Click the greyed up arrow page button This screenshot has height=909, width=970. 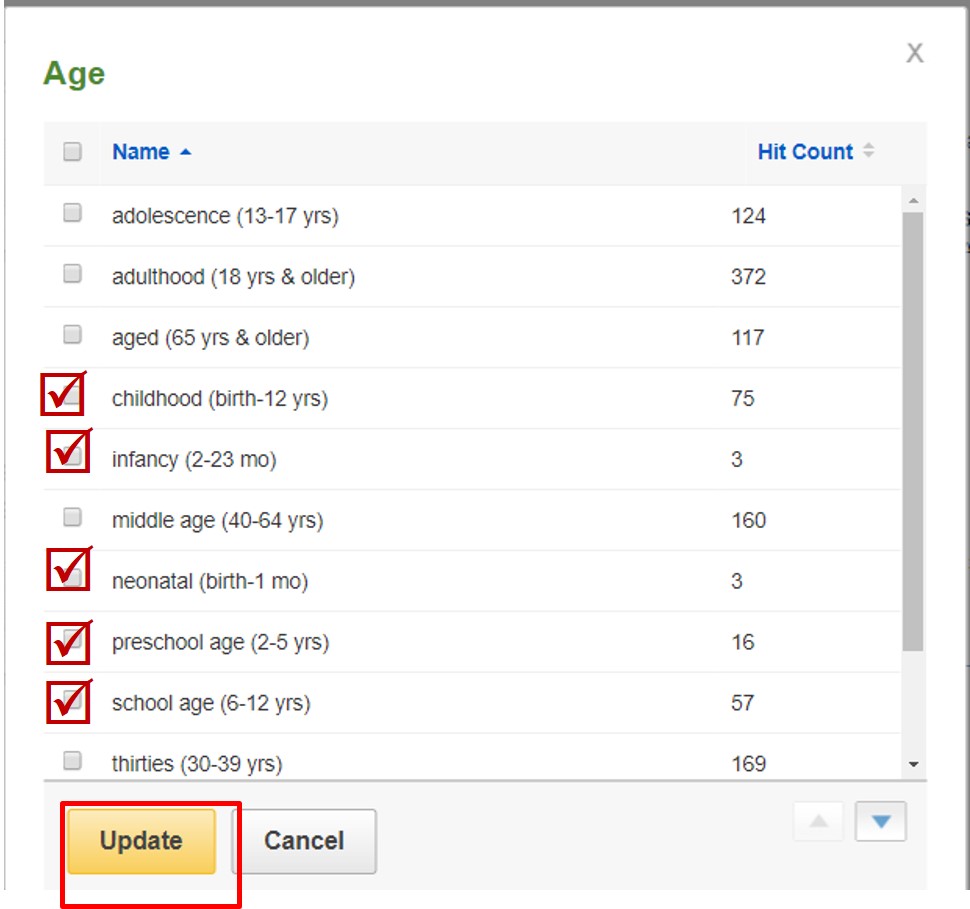818,821
